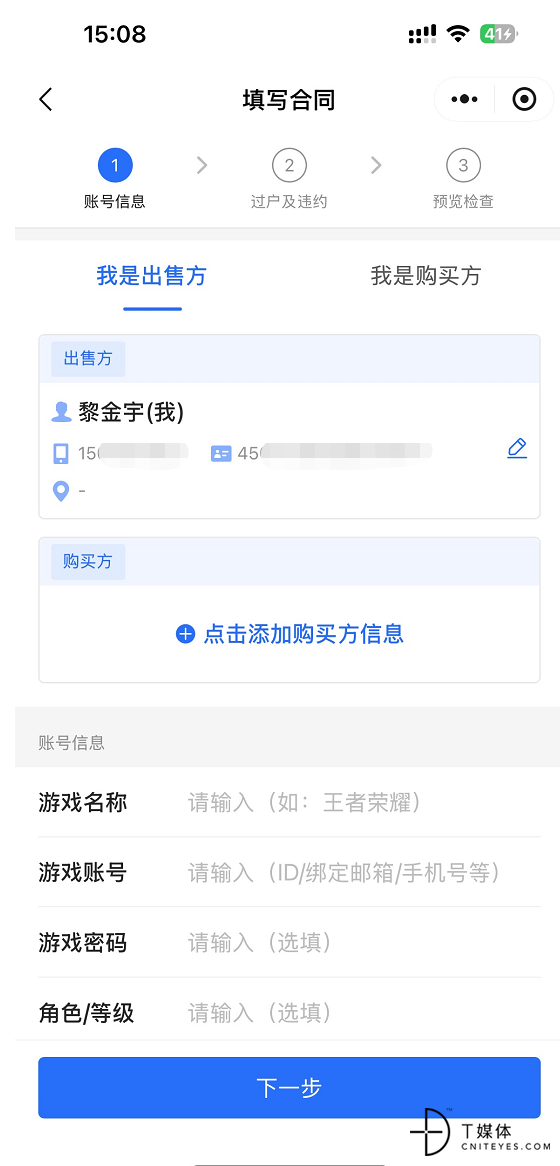Image resolution: width=560 pixels, height=1166 pixels.
Task: Tap the plus icon for buyer info
Action: click(184, 634)
